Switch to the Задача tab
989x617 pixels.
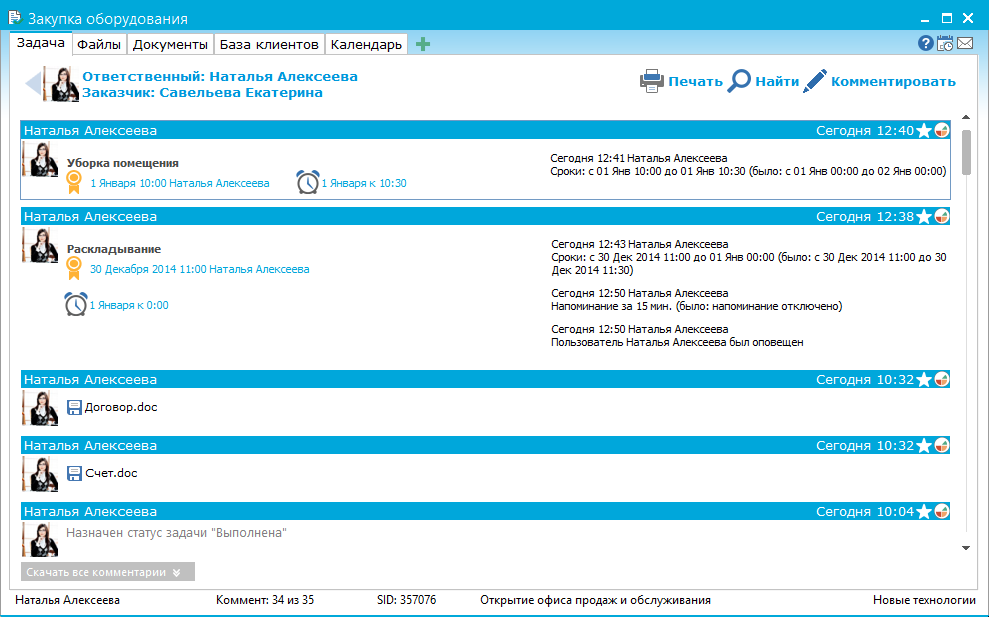[x=40, y=43]
